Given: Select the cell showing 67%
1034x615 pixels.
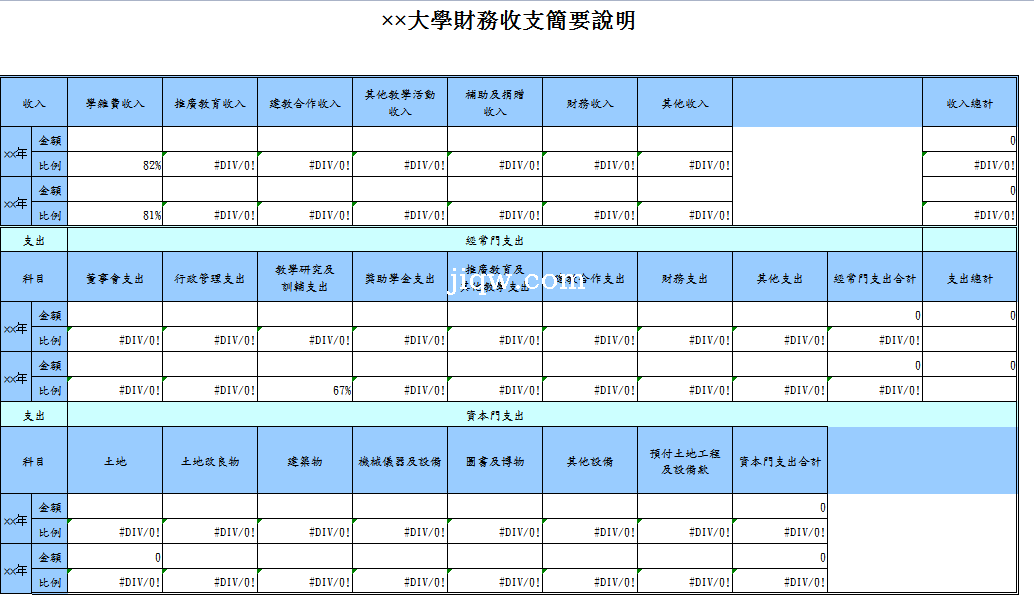Looking at the screenshot, I should (x=305, y=390).
